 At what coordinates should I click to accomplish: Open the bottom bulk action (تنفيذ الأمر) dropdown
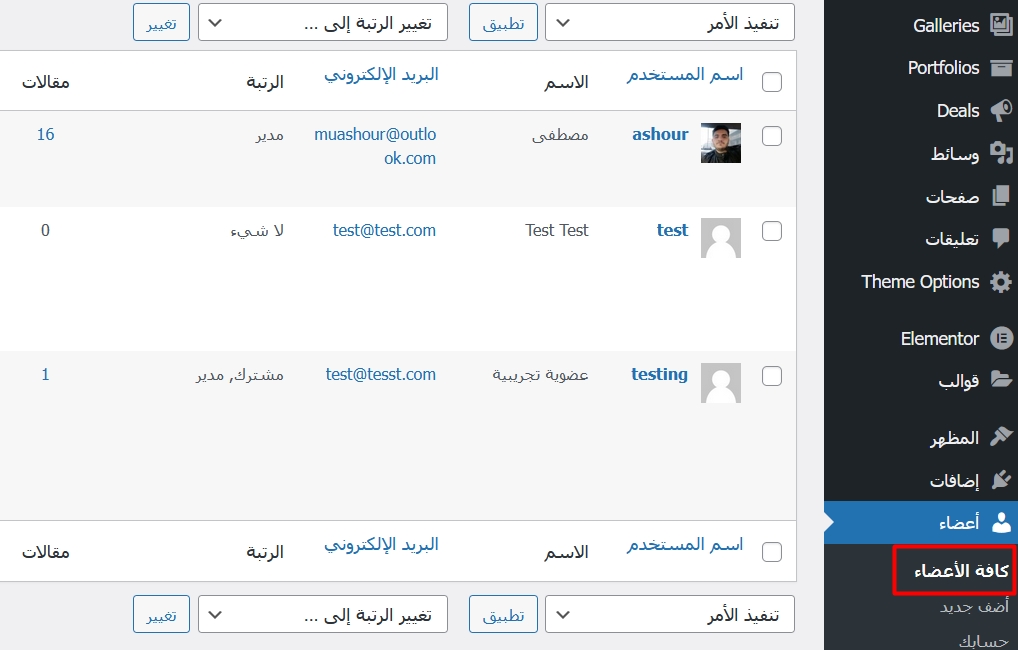click(669, 614)
